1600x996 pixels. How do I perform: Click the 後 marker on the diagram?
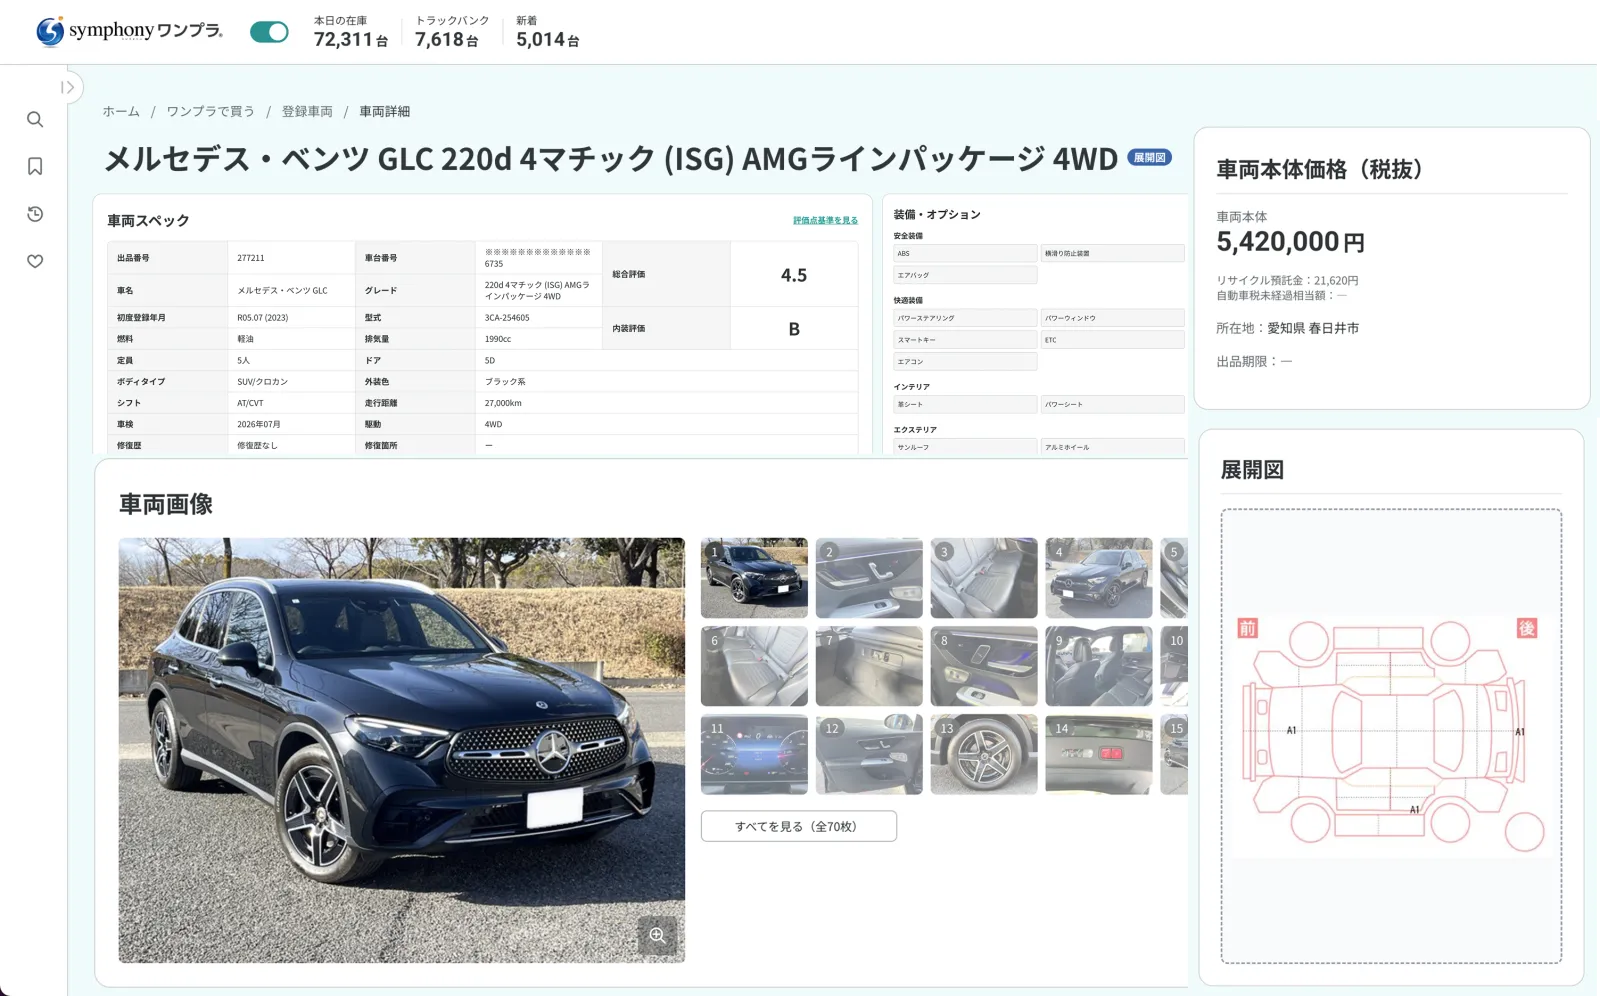[x=1527, y=628]
